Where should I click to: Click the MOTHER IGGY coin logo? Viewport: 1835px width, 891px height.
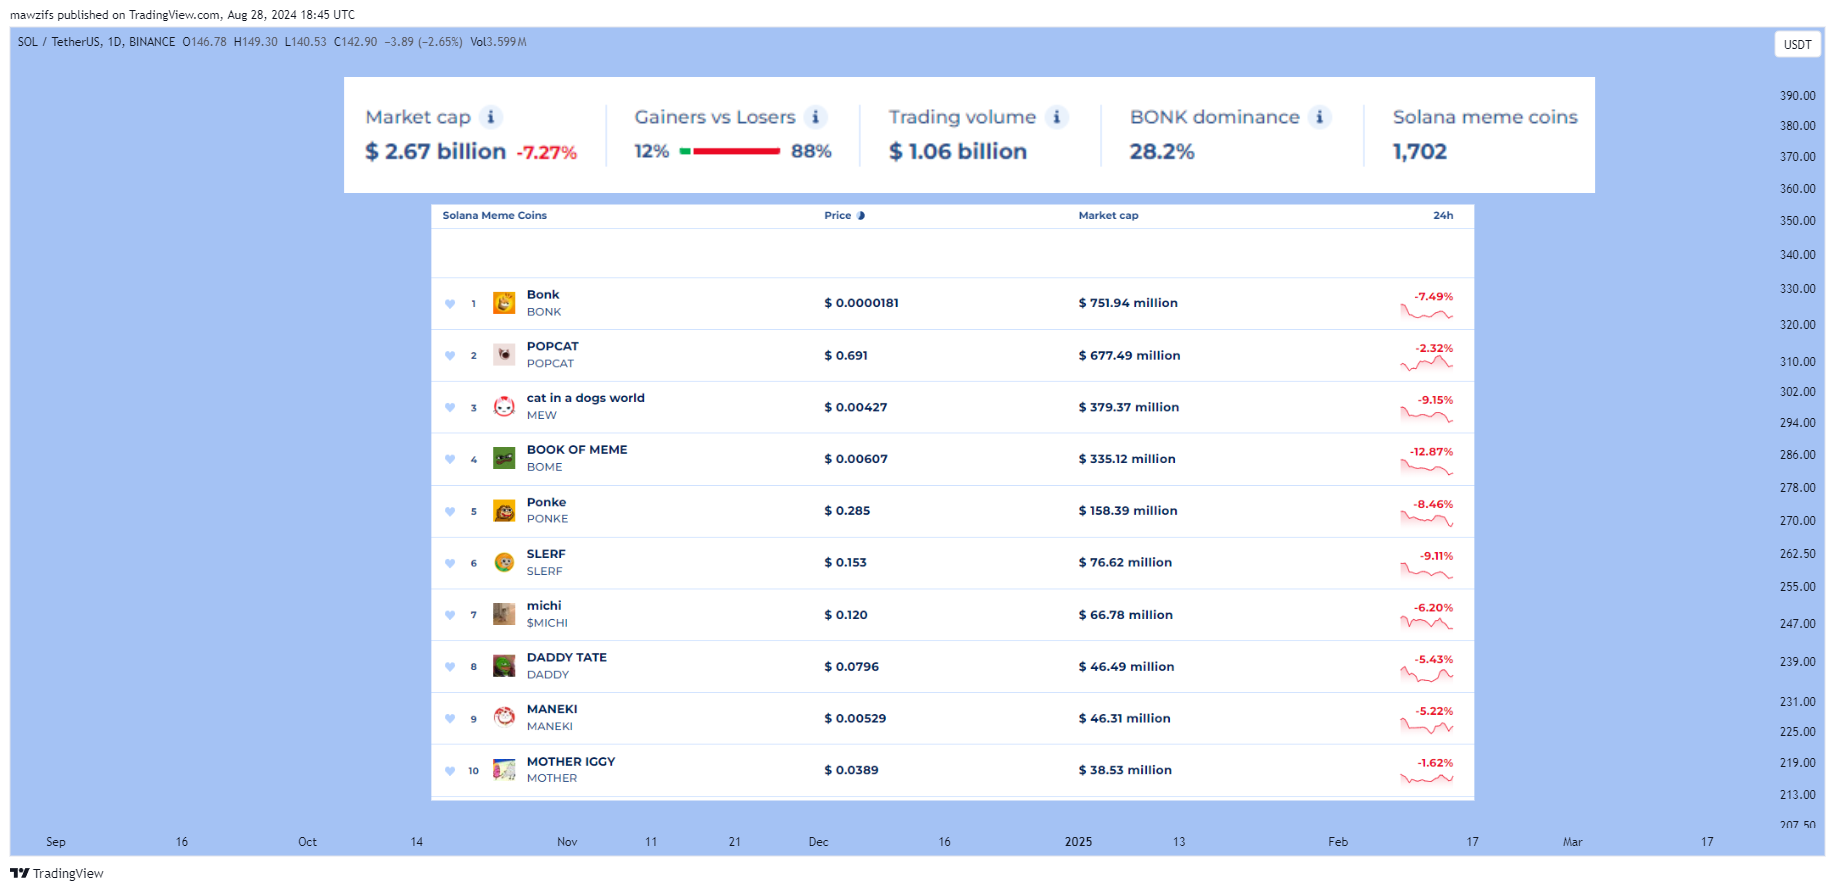pos(504,770)
